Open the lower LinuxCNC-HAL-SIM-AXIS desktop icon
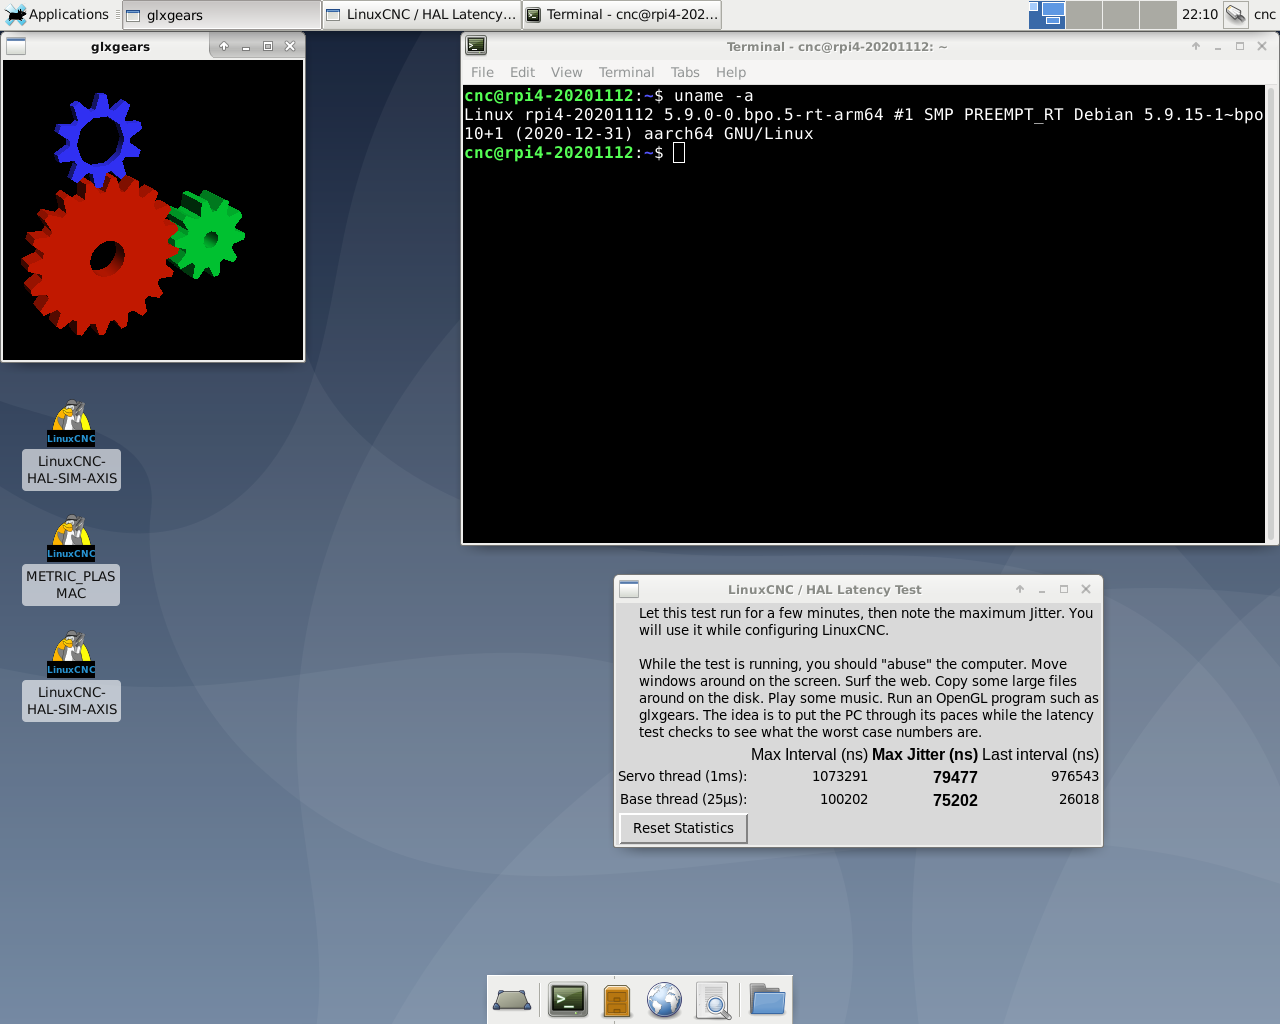Image resolution: width=1280 pixels, height=1024 pixels. (x=72, y=676)
